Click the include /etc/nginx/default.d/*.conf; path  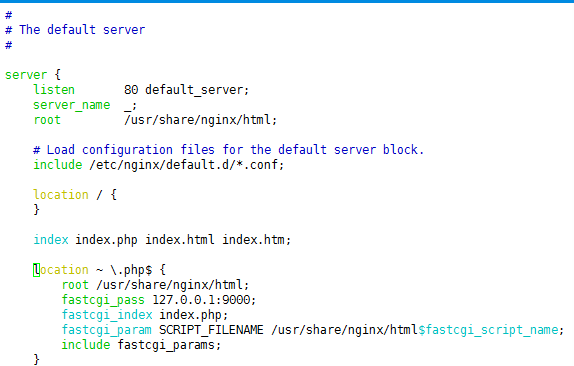[186, 165]
